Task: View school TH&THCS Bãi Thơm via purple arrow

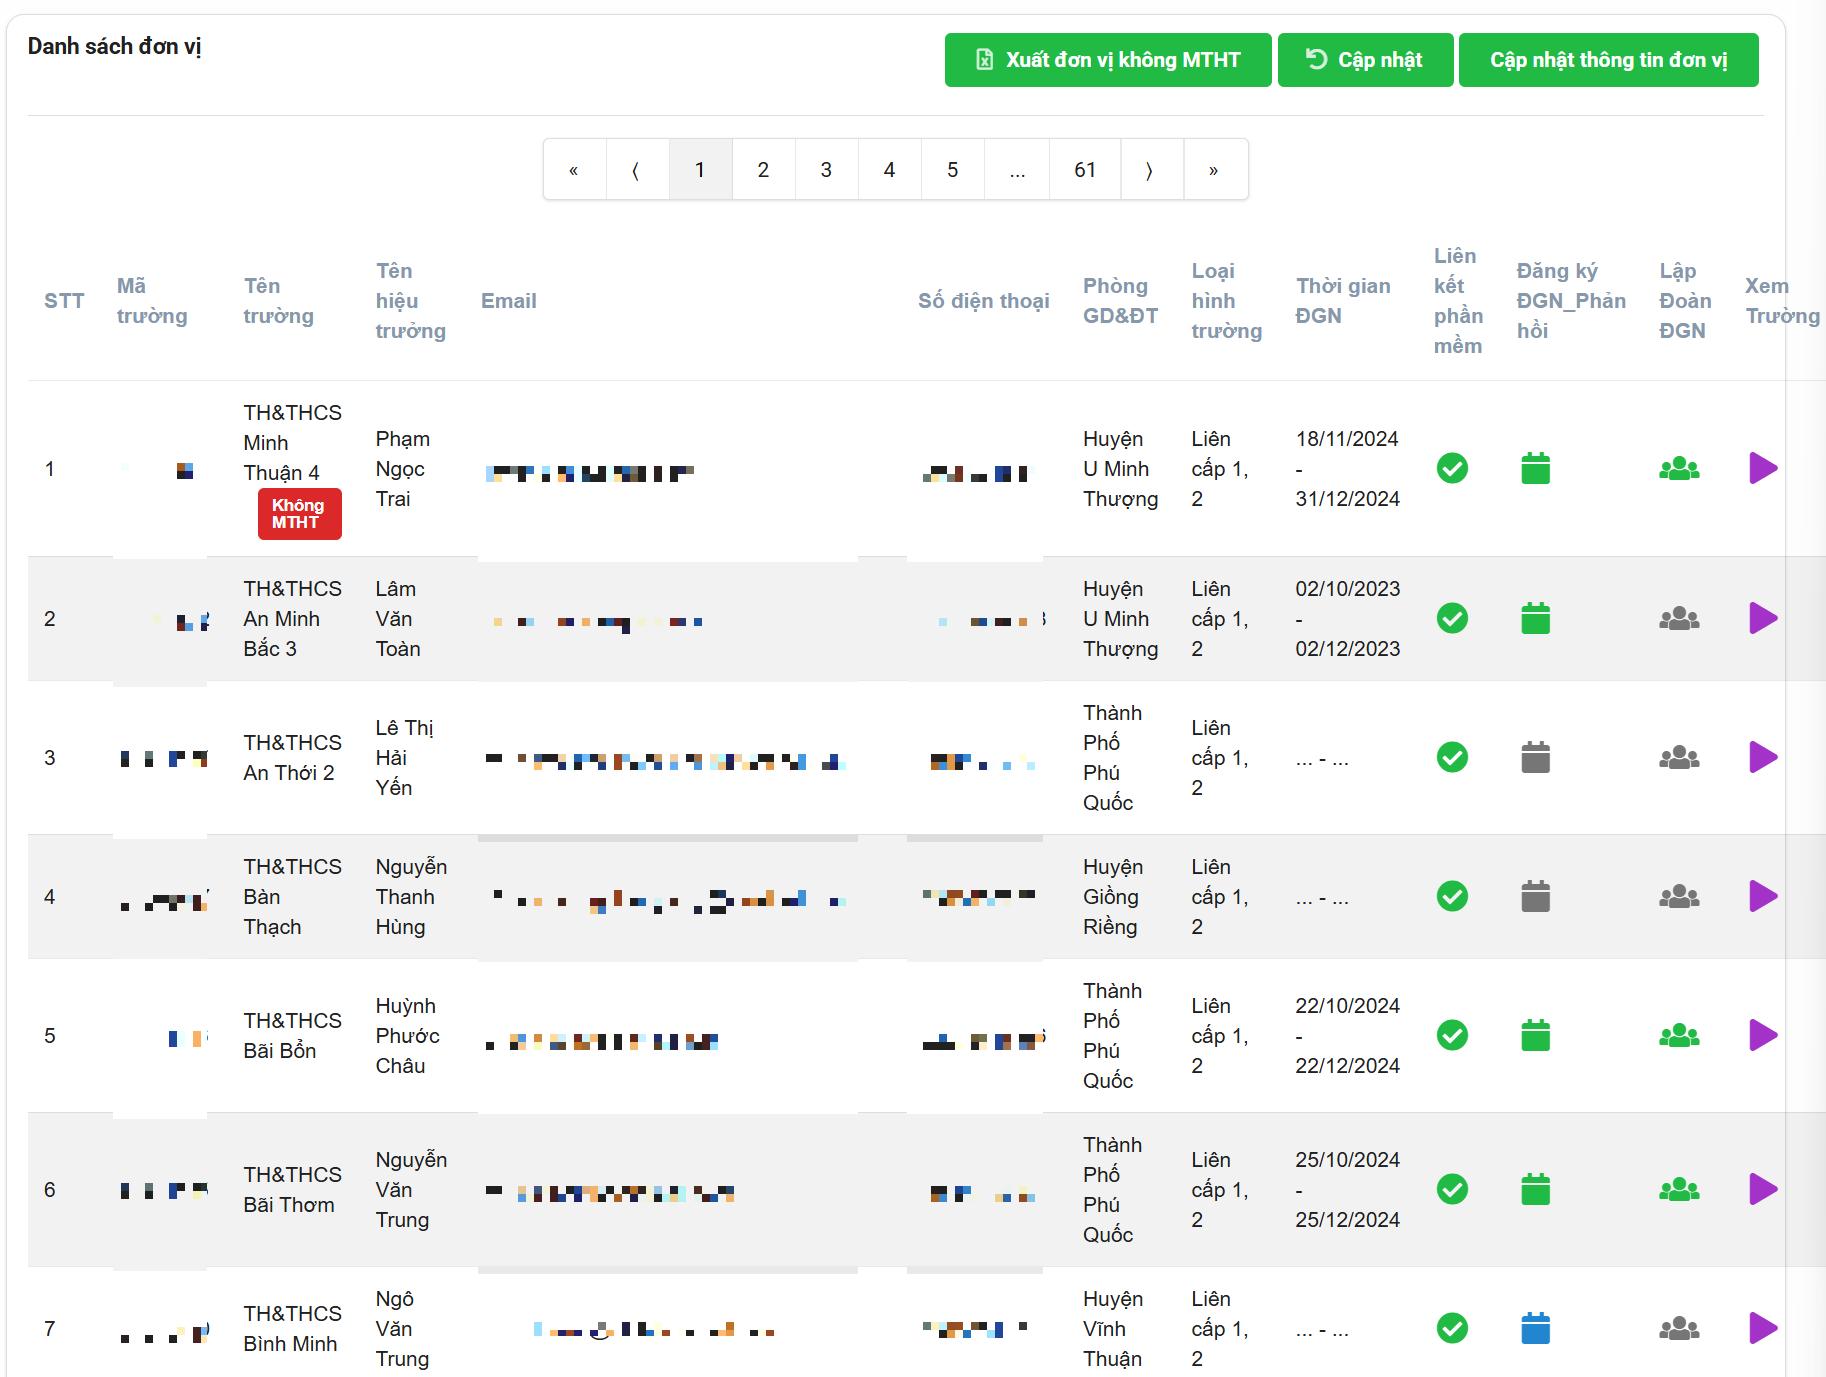Action: point(1762,1189)
